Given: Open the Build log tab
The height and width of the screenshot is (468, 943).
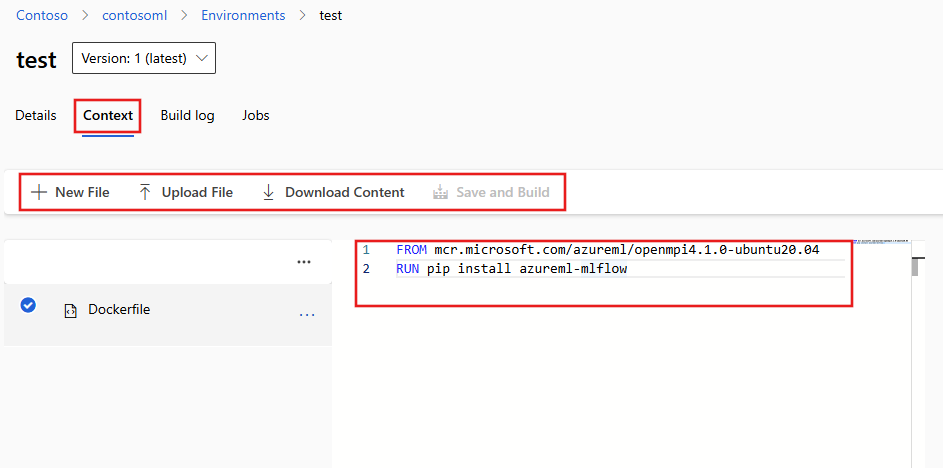Looking at the screenshot, I should coord(187,115).
